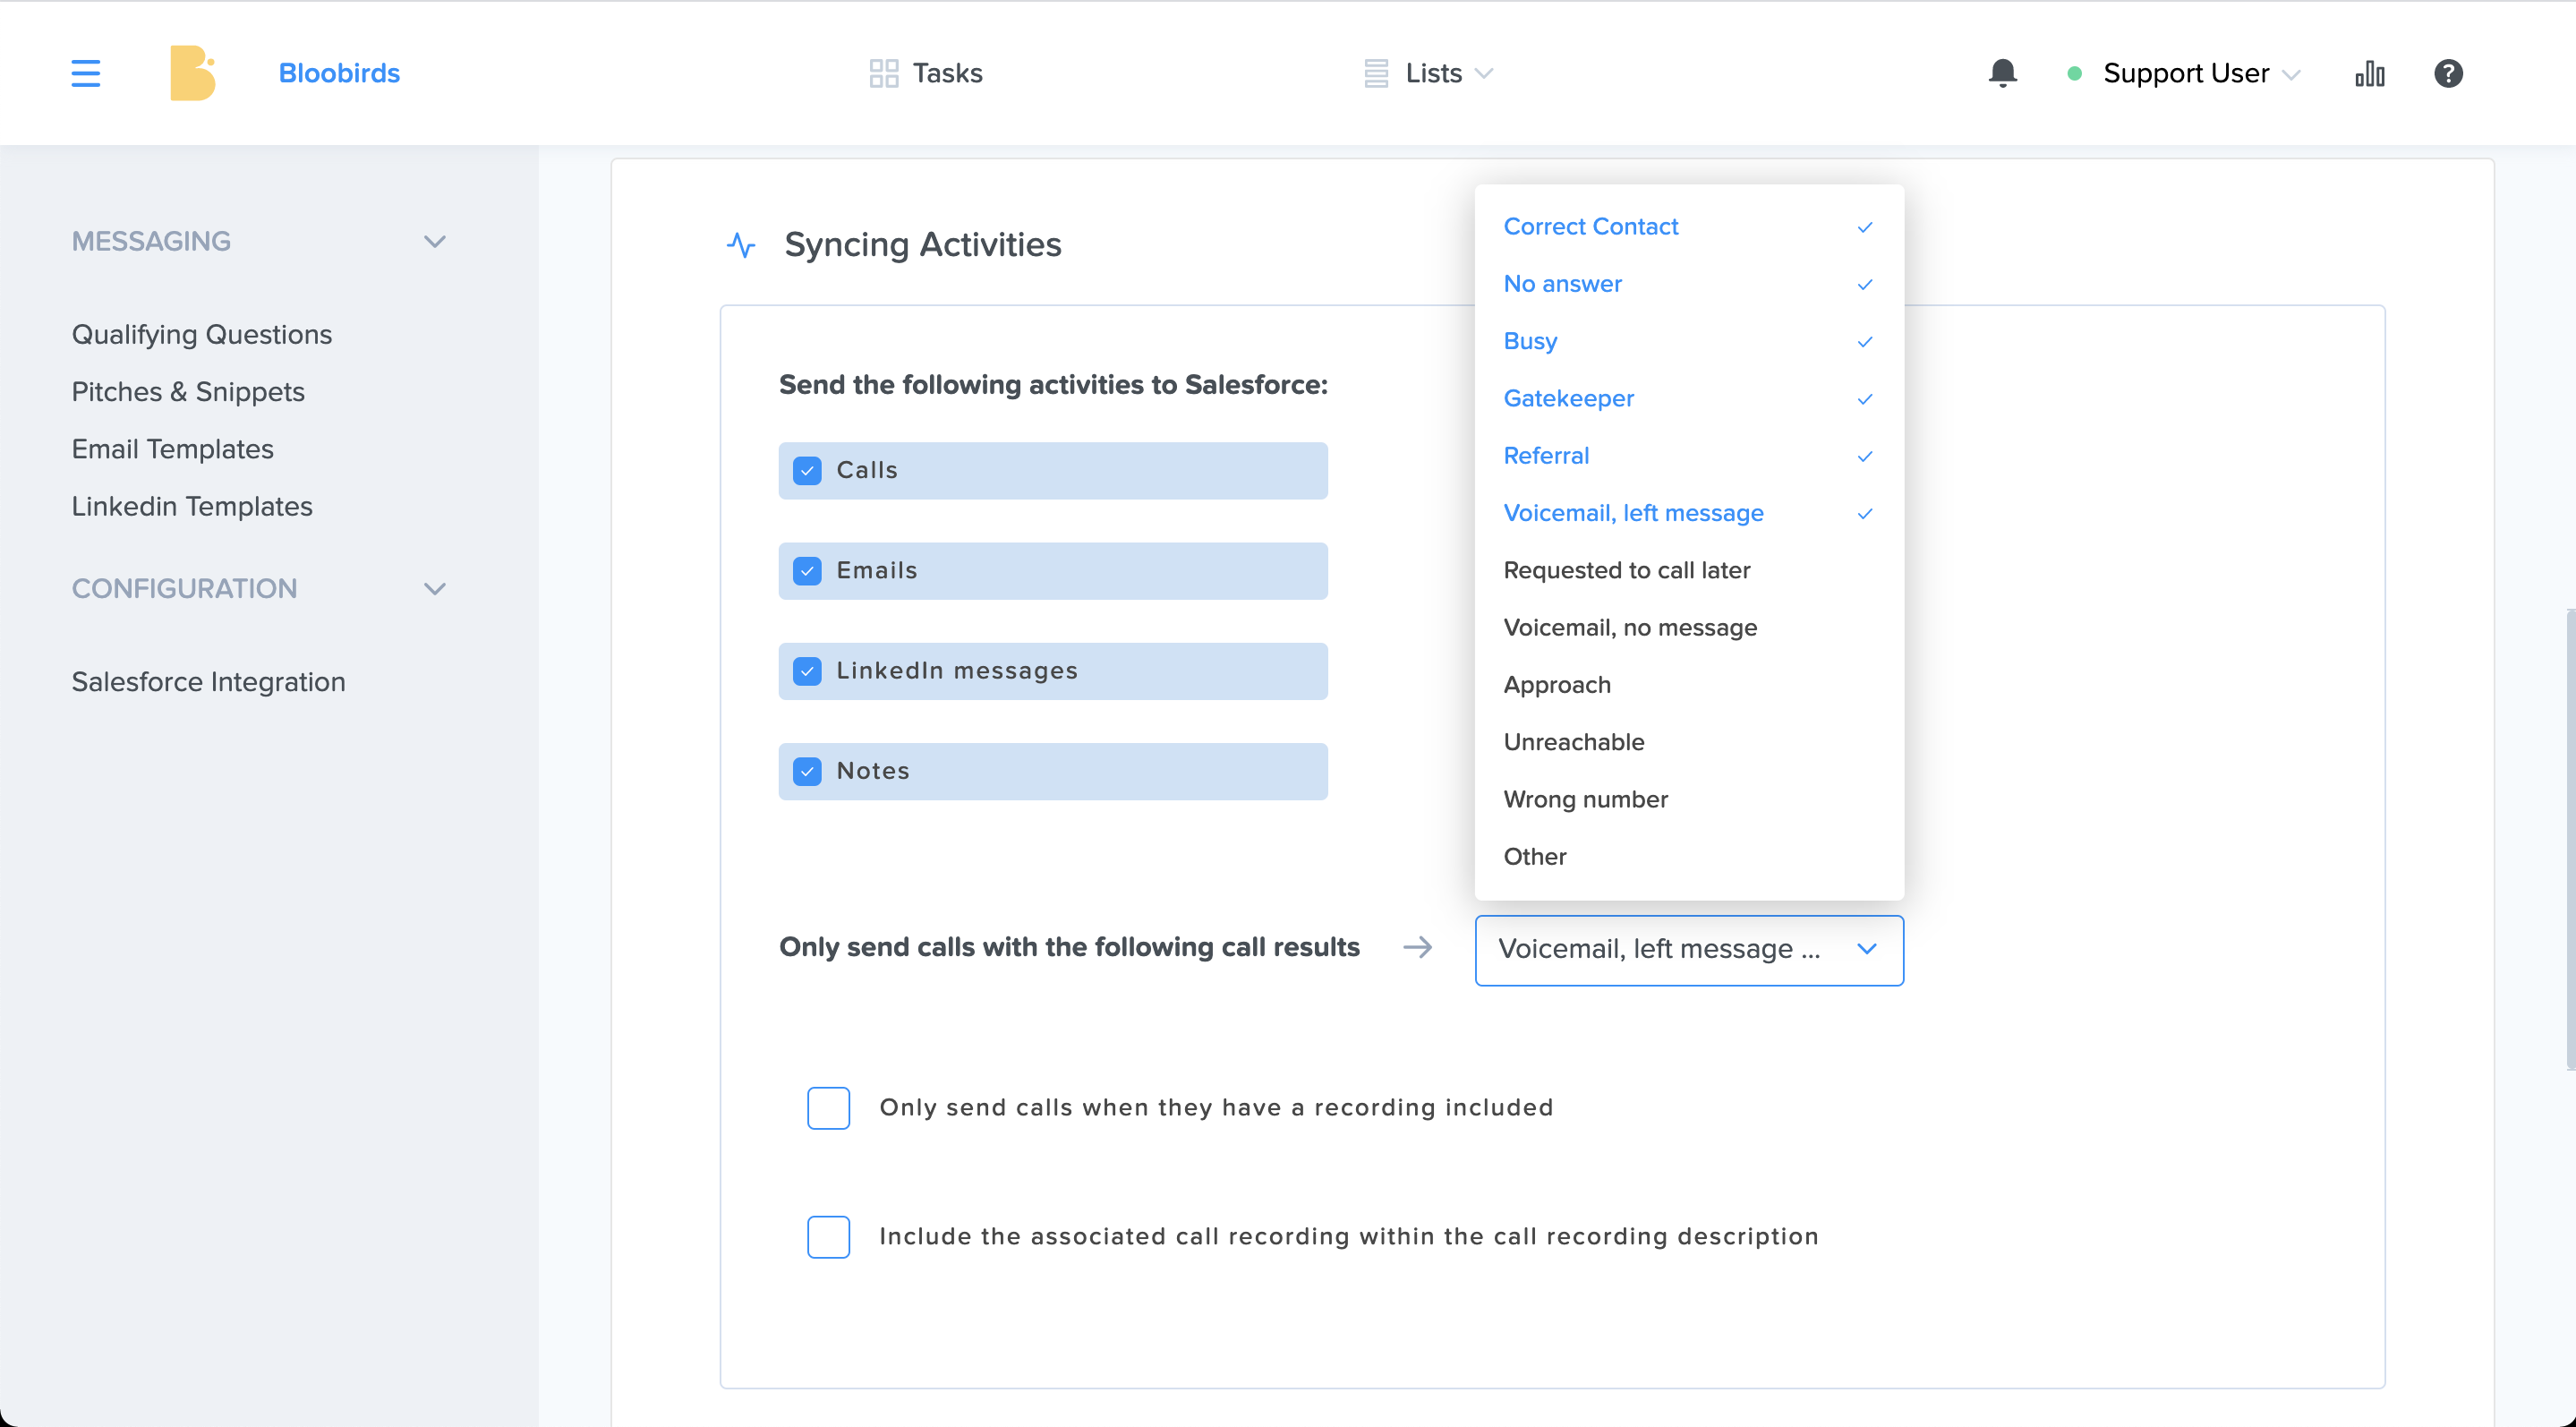The height and width of the screenshot is (1427, 2576).
Task: Deselect Referral option
Action: (x=1689, y=455)
